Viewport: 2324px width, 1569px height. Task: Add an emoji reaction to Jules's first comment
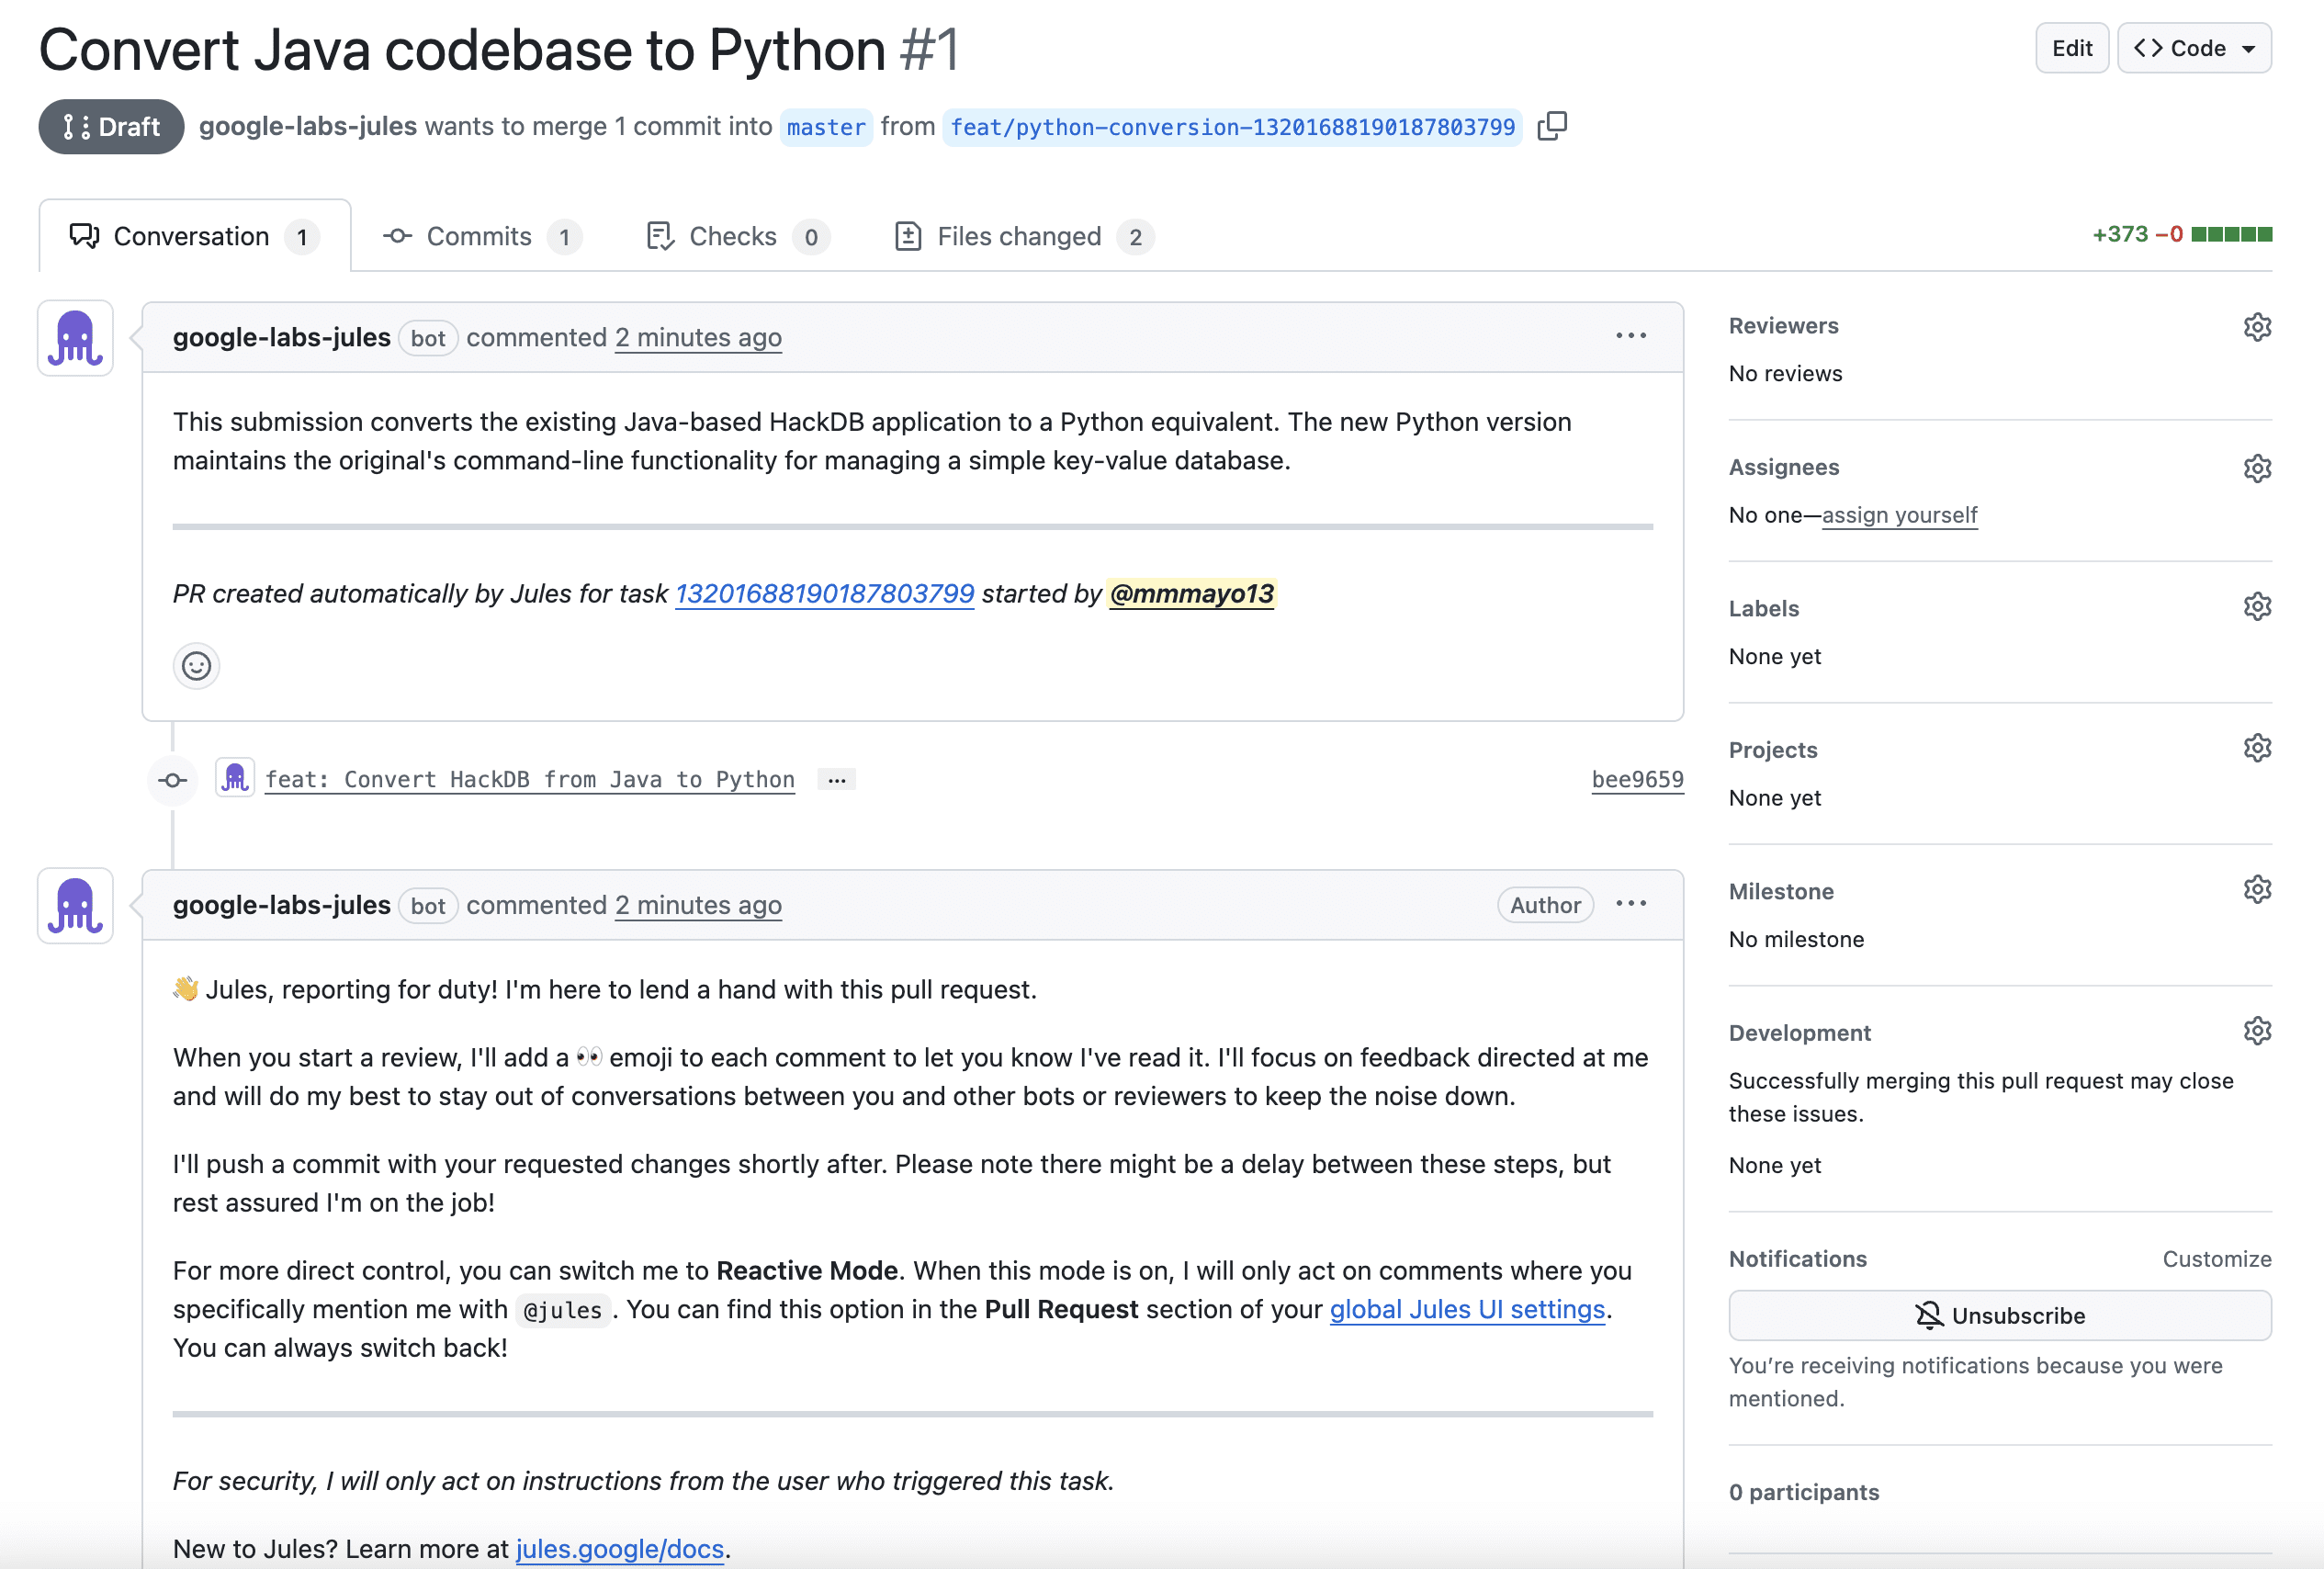pos(196,666)
